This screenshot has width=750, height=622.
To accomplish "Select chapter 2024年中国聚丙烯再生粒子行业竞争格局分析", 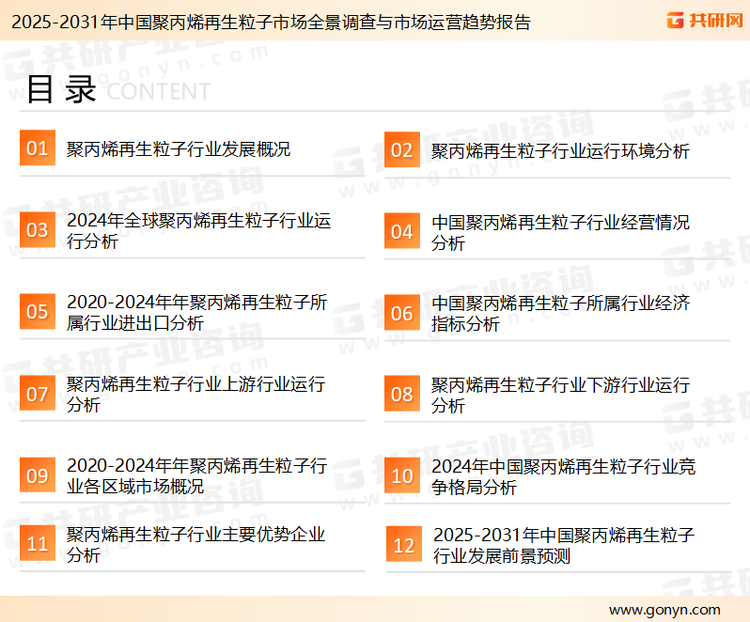I will click(563, 477).
